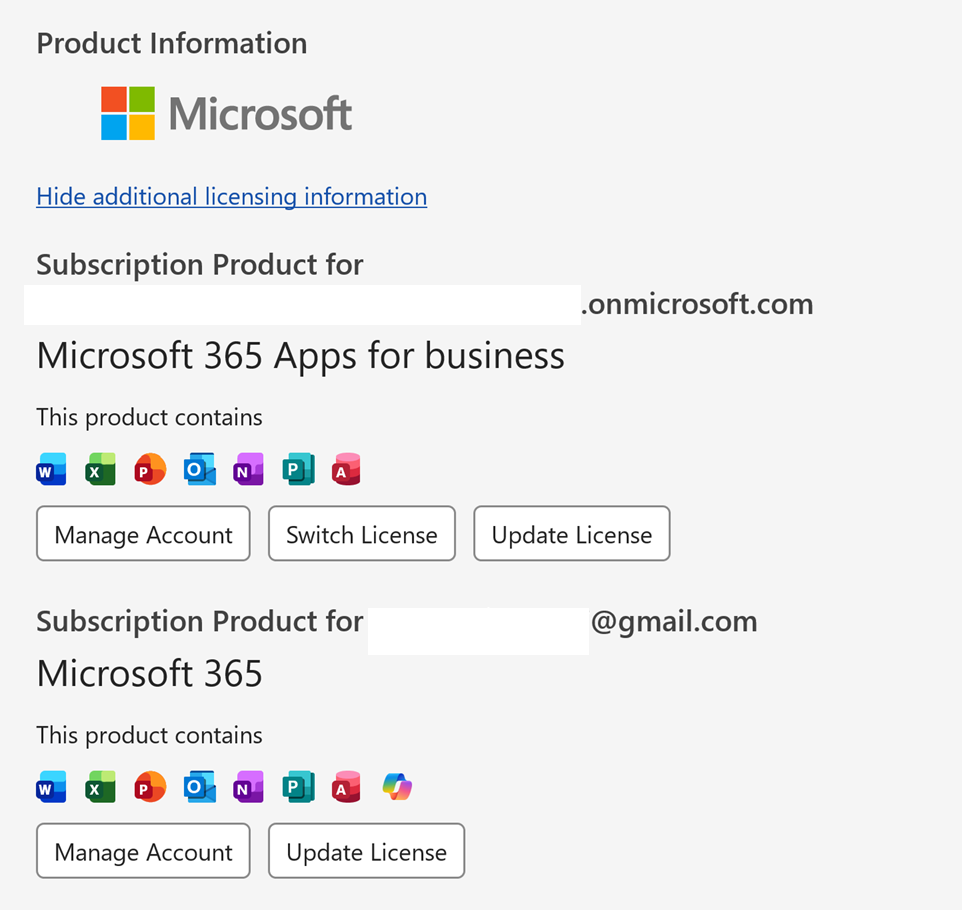962x910 pixels.
Task: Click the PowerPoint icon under gmail subscription
Action: point(150,787)
